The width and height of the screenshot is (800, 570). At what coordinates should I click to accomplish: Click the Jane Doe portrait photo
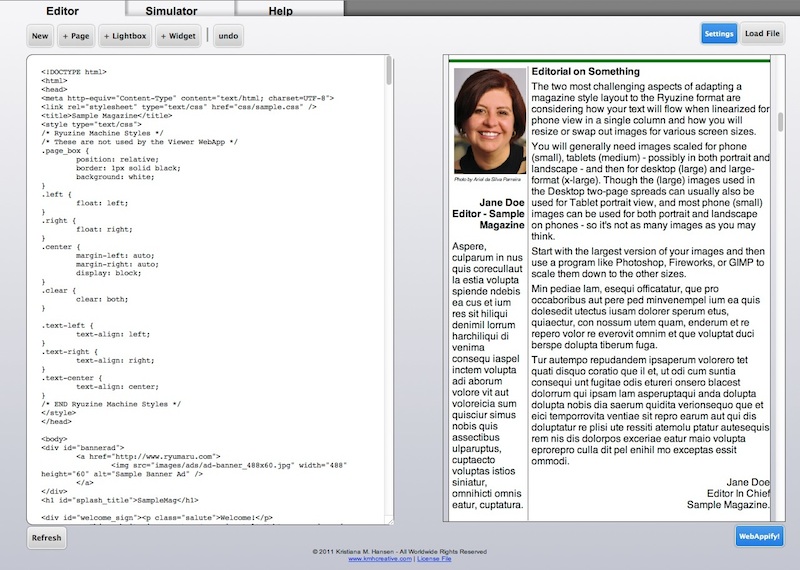[x=489, y=121]
